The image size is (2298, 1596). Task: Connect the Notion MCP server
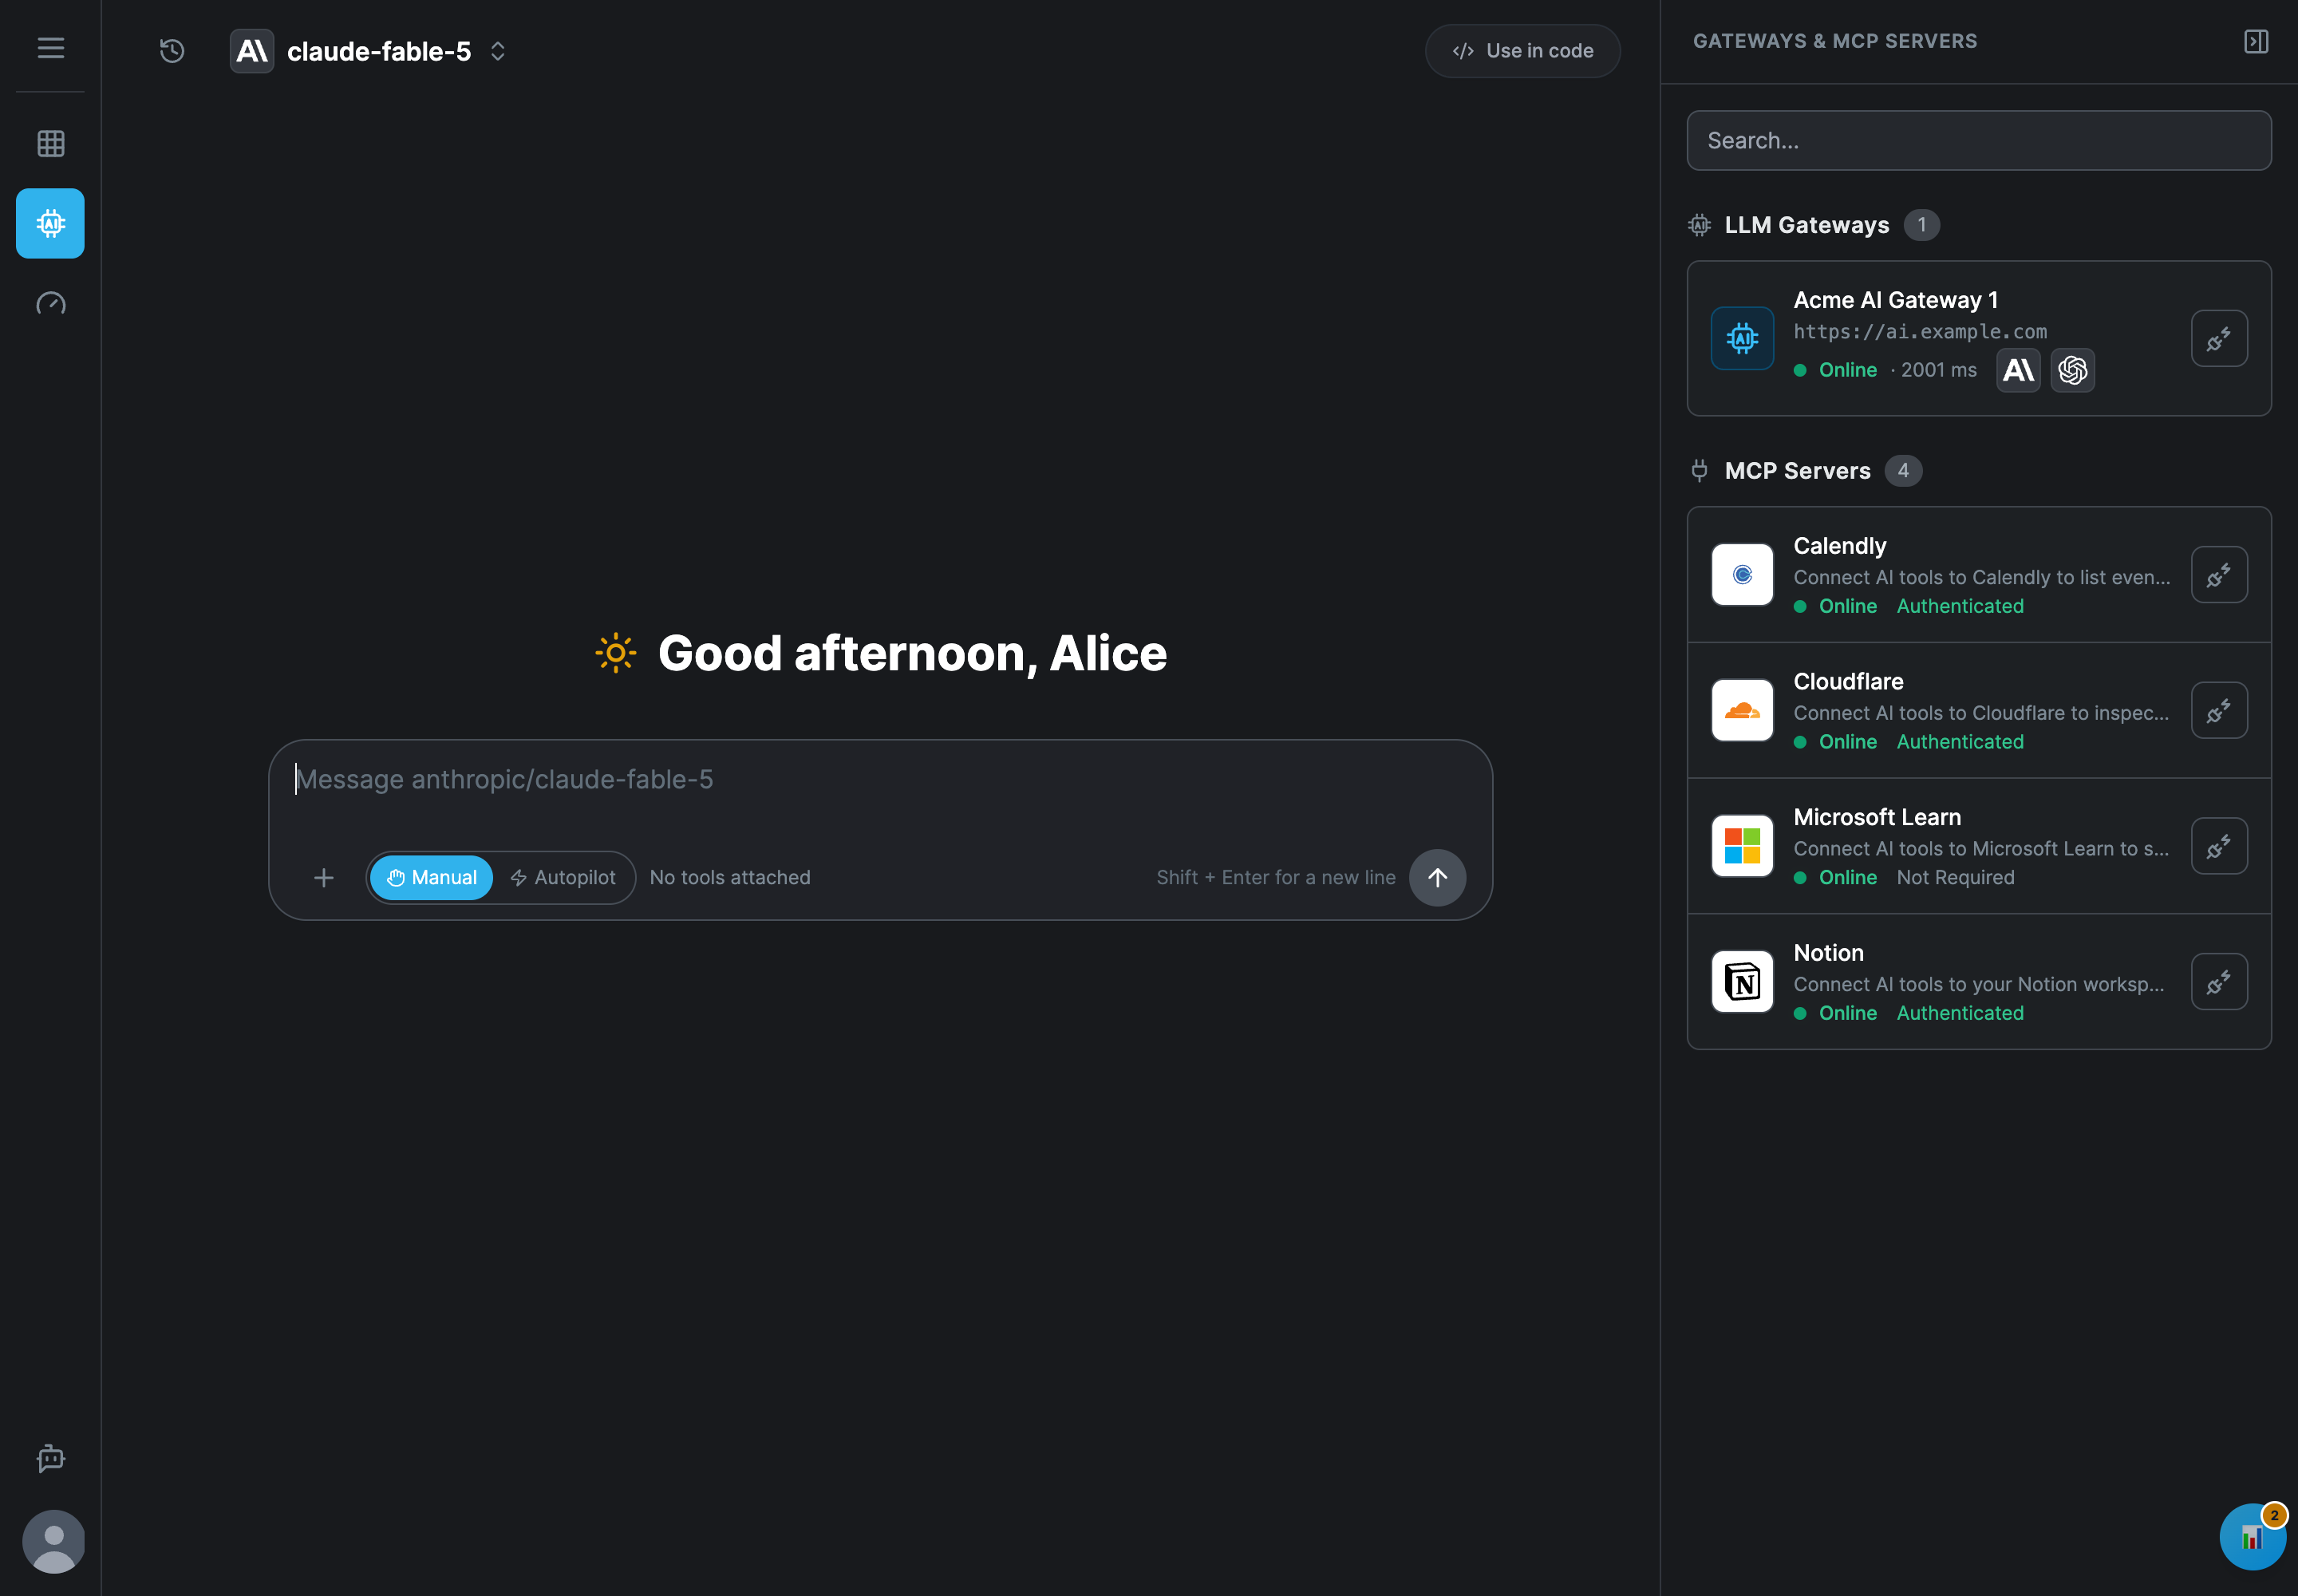(x=2219, y=981)
